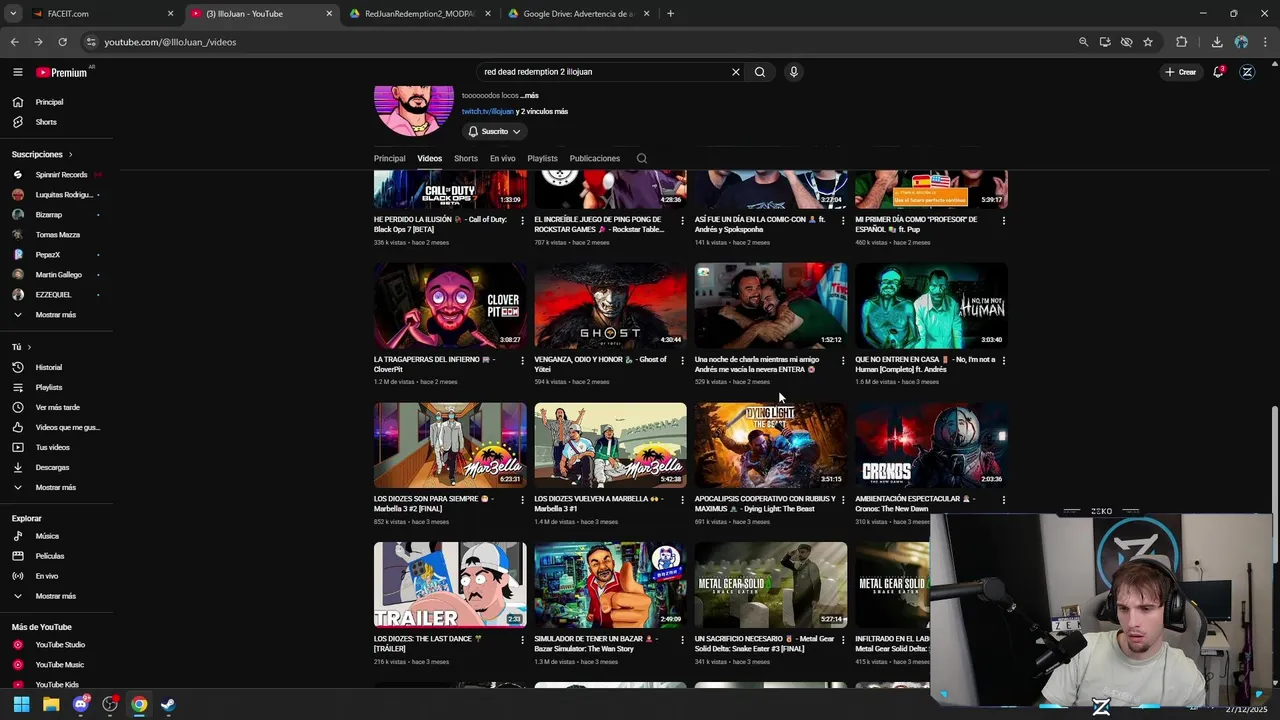Image resolution: width=1280 pixels, height=720 pixels.
Task: Open options menu for Ghost of Yōtei video
Action: coord(683,360)
